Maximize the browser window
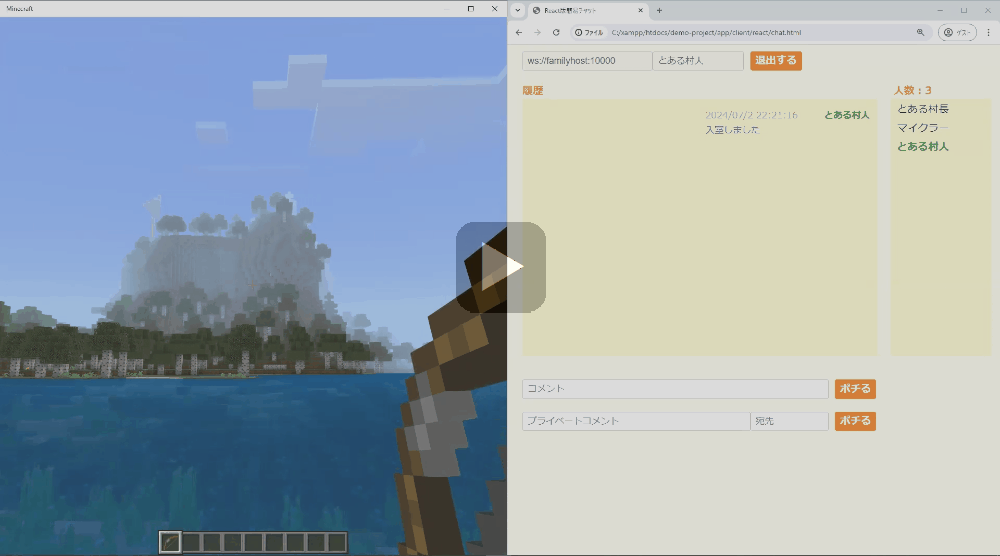Viewport: 1000px width, 556px height. pyautogui.click(x=964, y=10)
